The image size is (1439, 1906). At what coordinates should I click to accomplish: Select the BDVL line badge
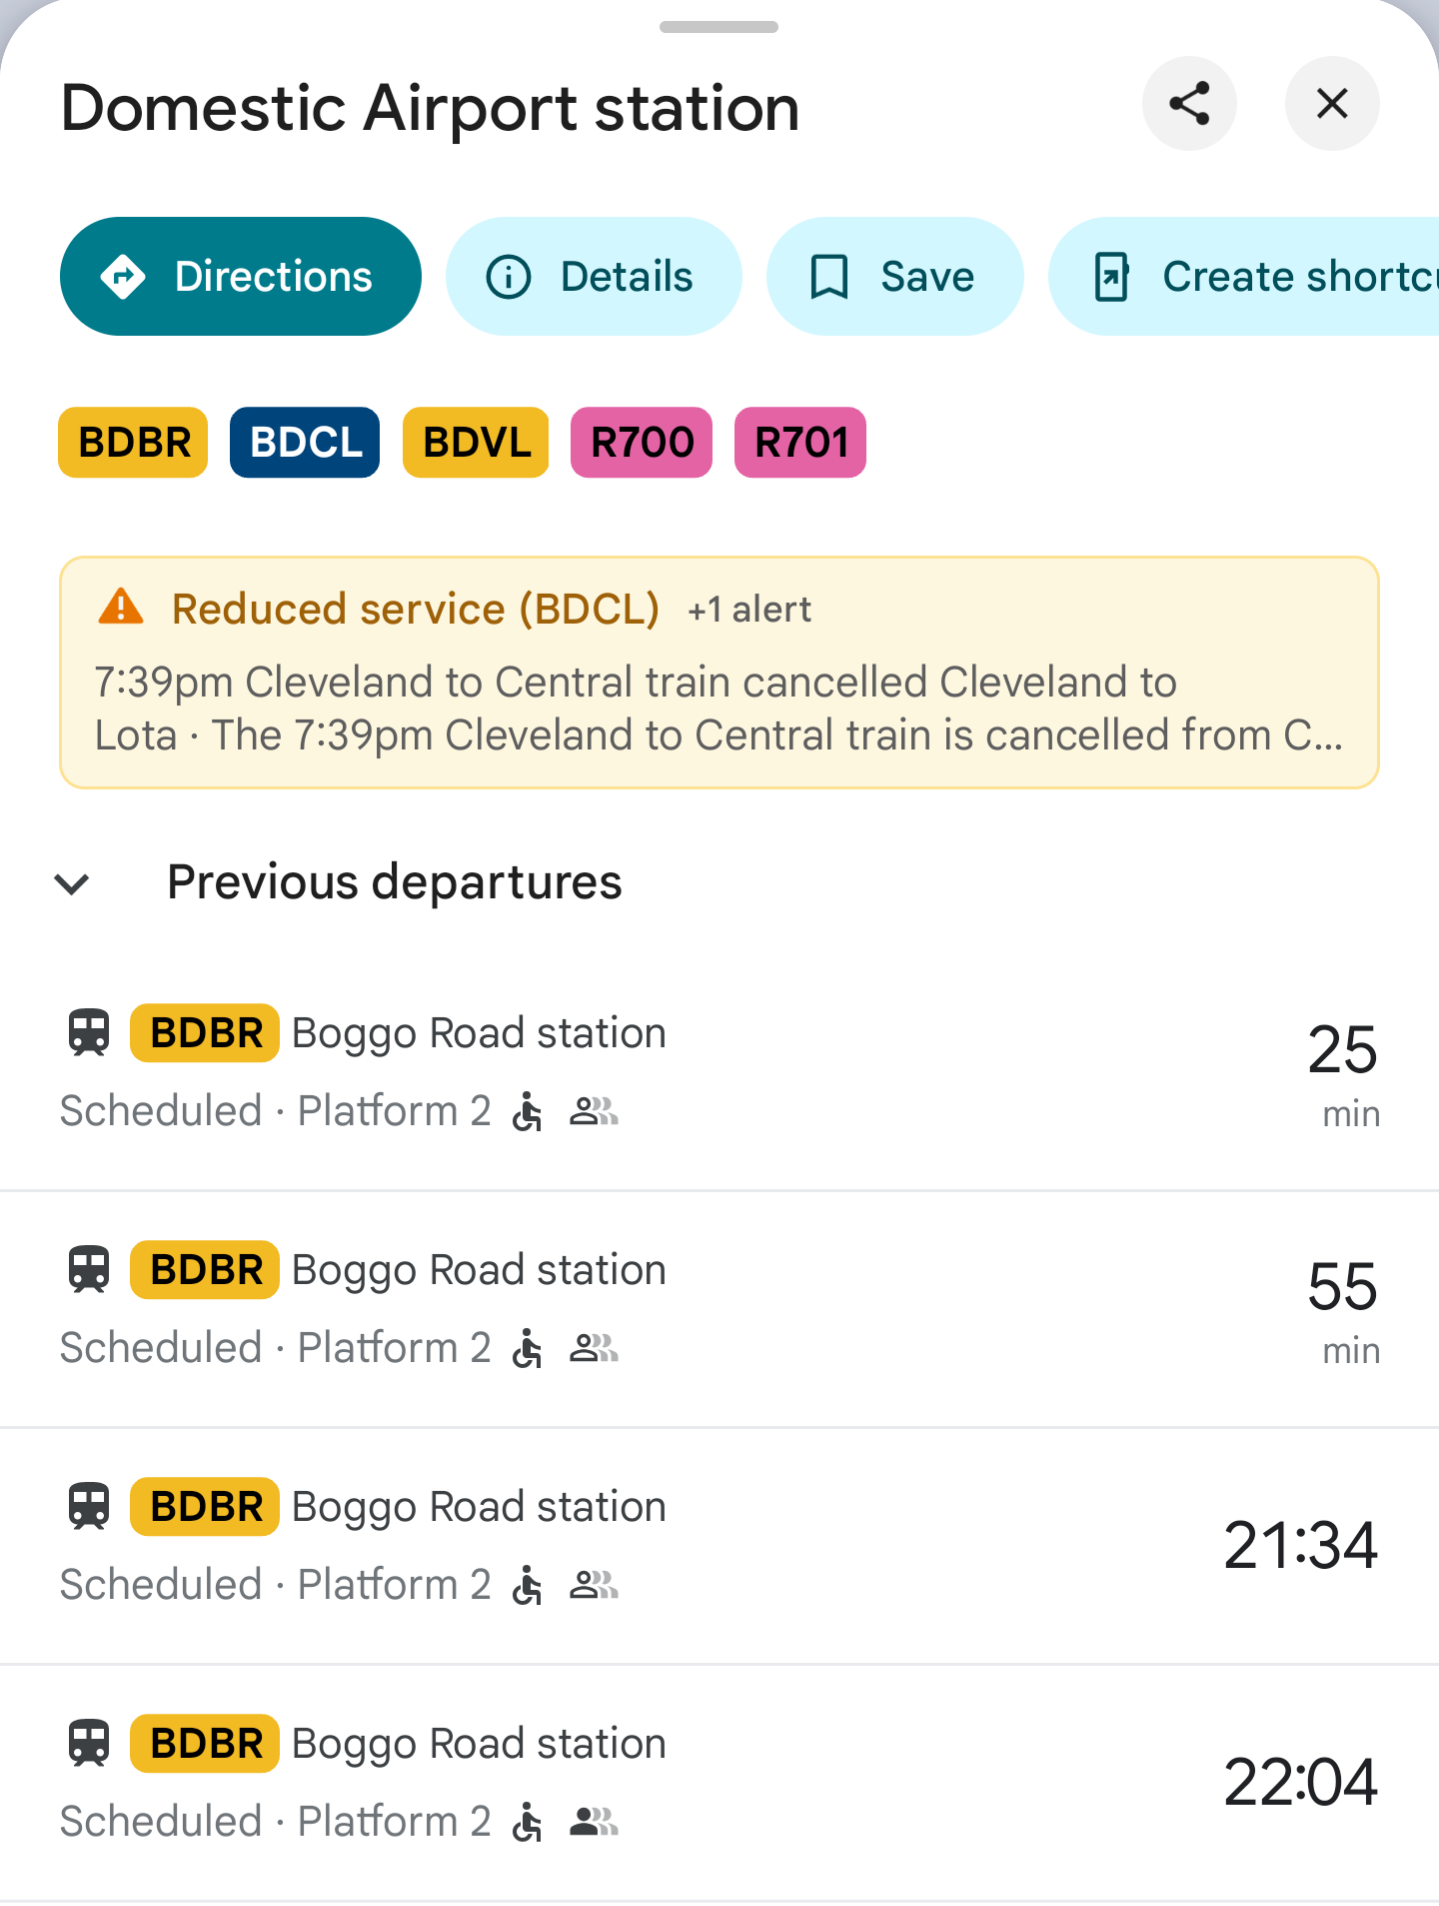(x=476, y=442)
